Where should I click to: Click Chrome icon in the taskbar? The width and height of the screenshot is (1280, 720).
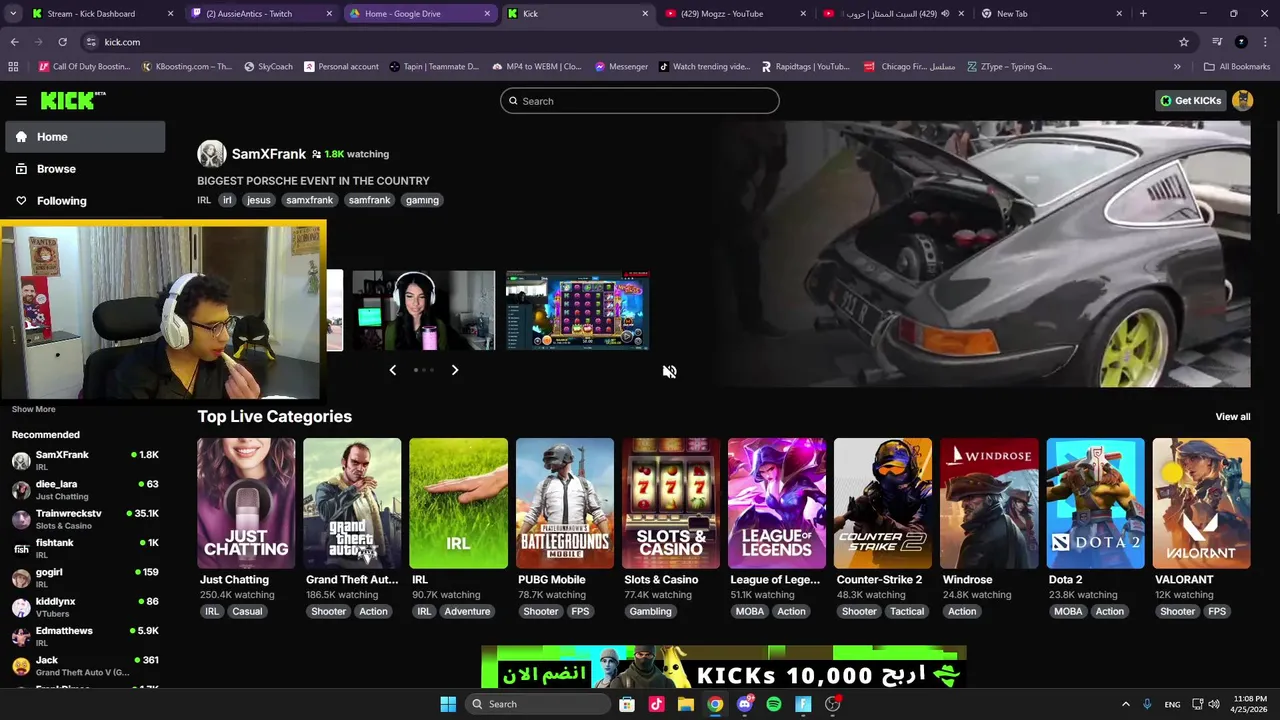[715, 704]
